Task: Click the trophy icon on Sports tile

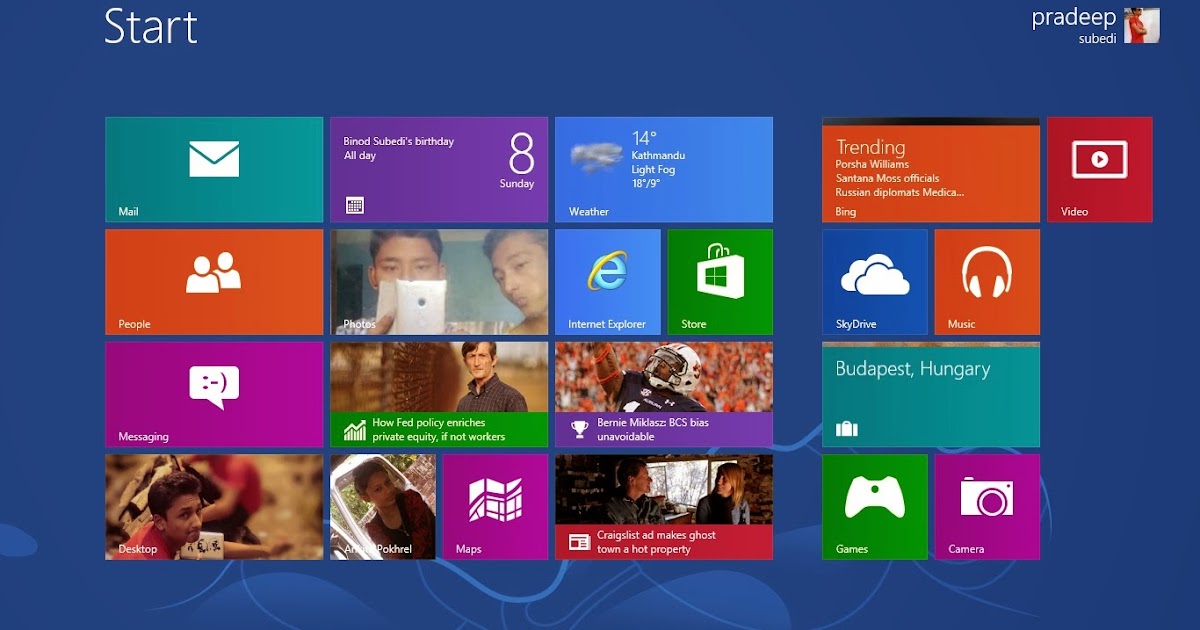Action: [x=579, y=430]
